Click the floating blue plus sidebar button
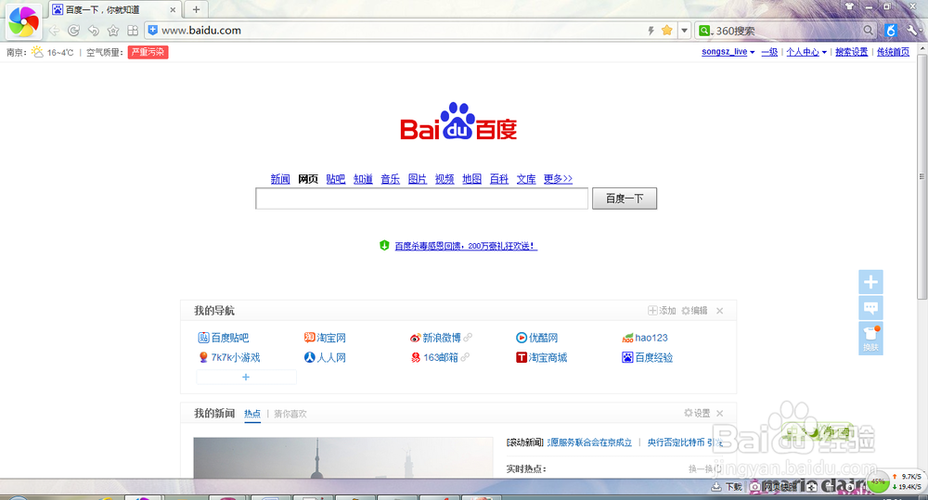 tap(871, 282)
